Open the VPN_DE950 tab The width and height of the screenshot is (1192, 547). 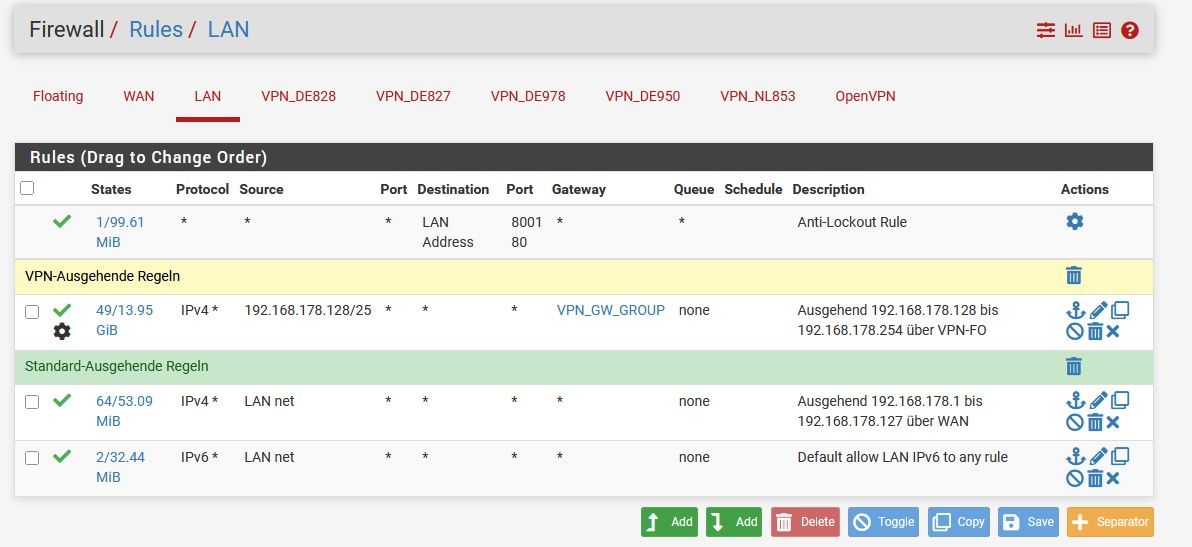(643, 96)
